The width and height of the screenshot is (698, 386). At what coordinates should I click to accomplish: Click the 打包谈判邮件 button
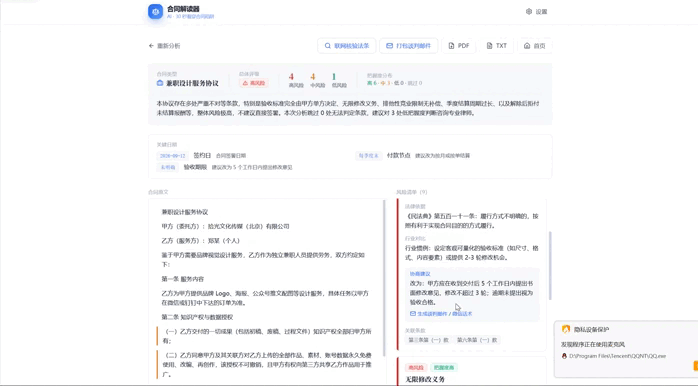pos(409,46)
